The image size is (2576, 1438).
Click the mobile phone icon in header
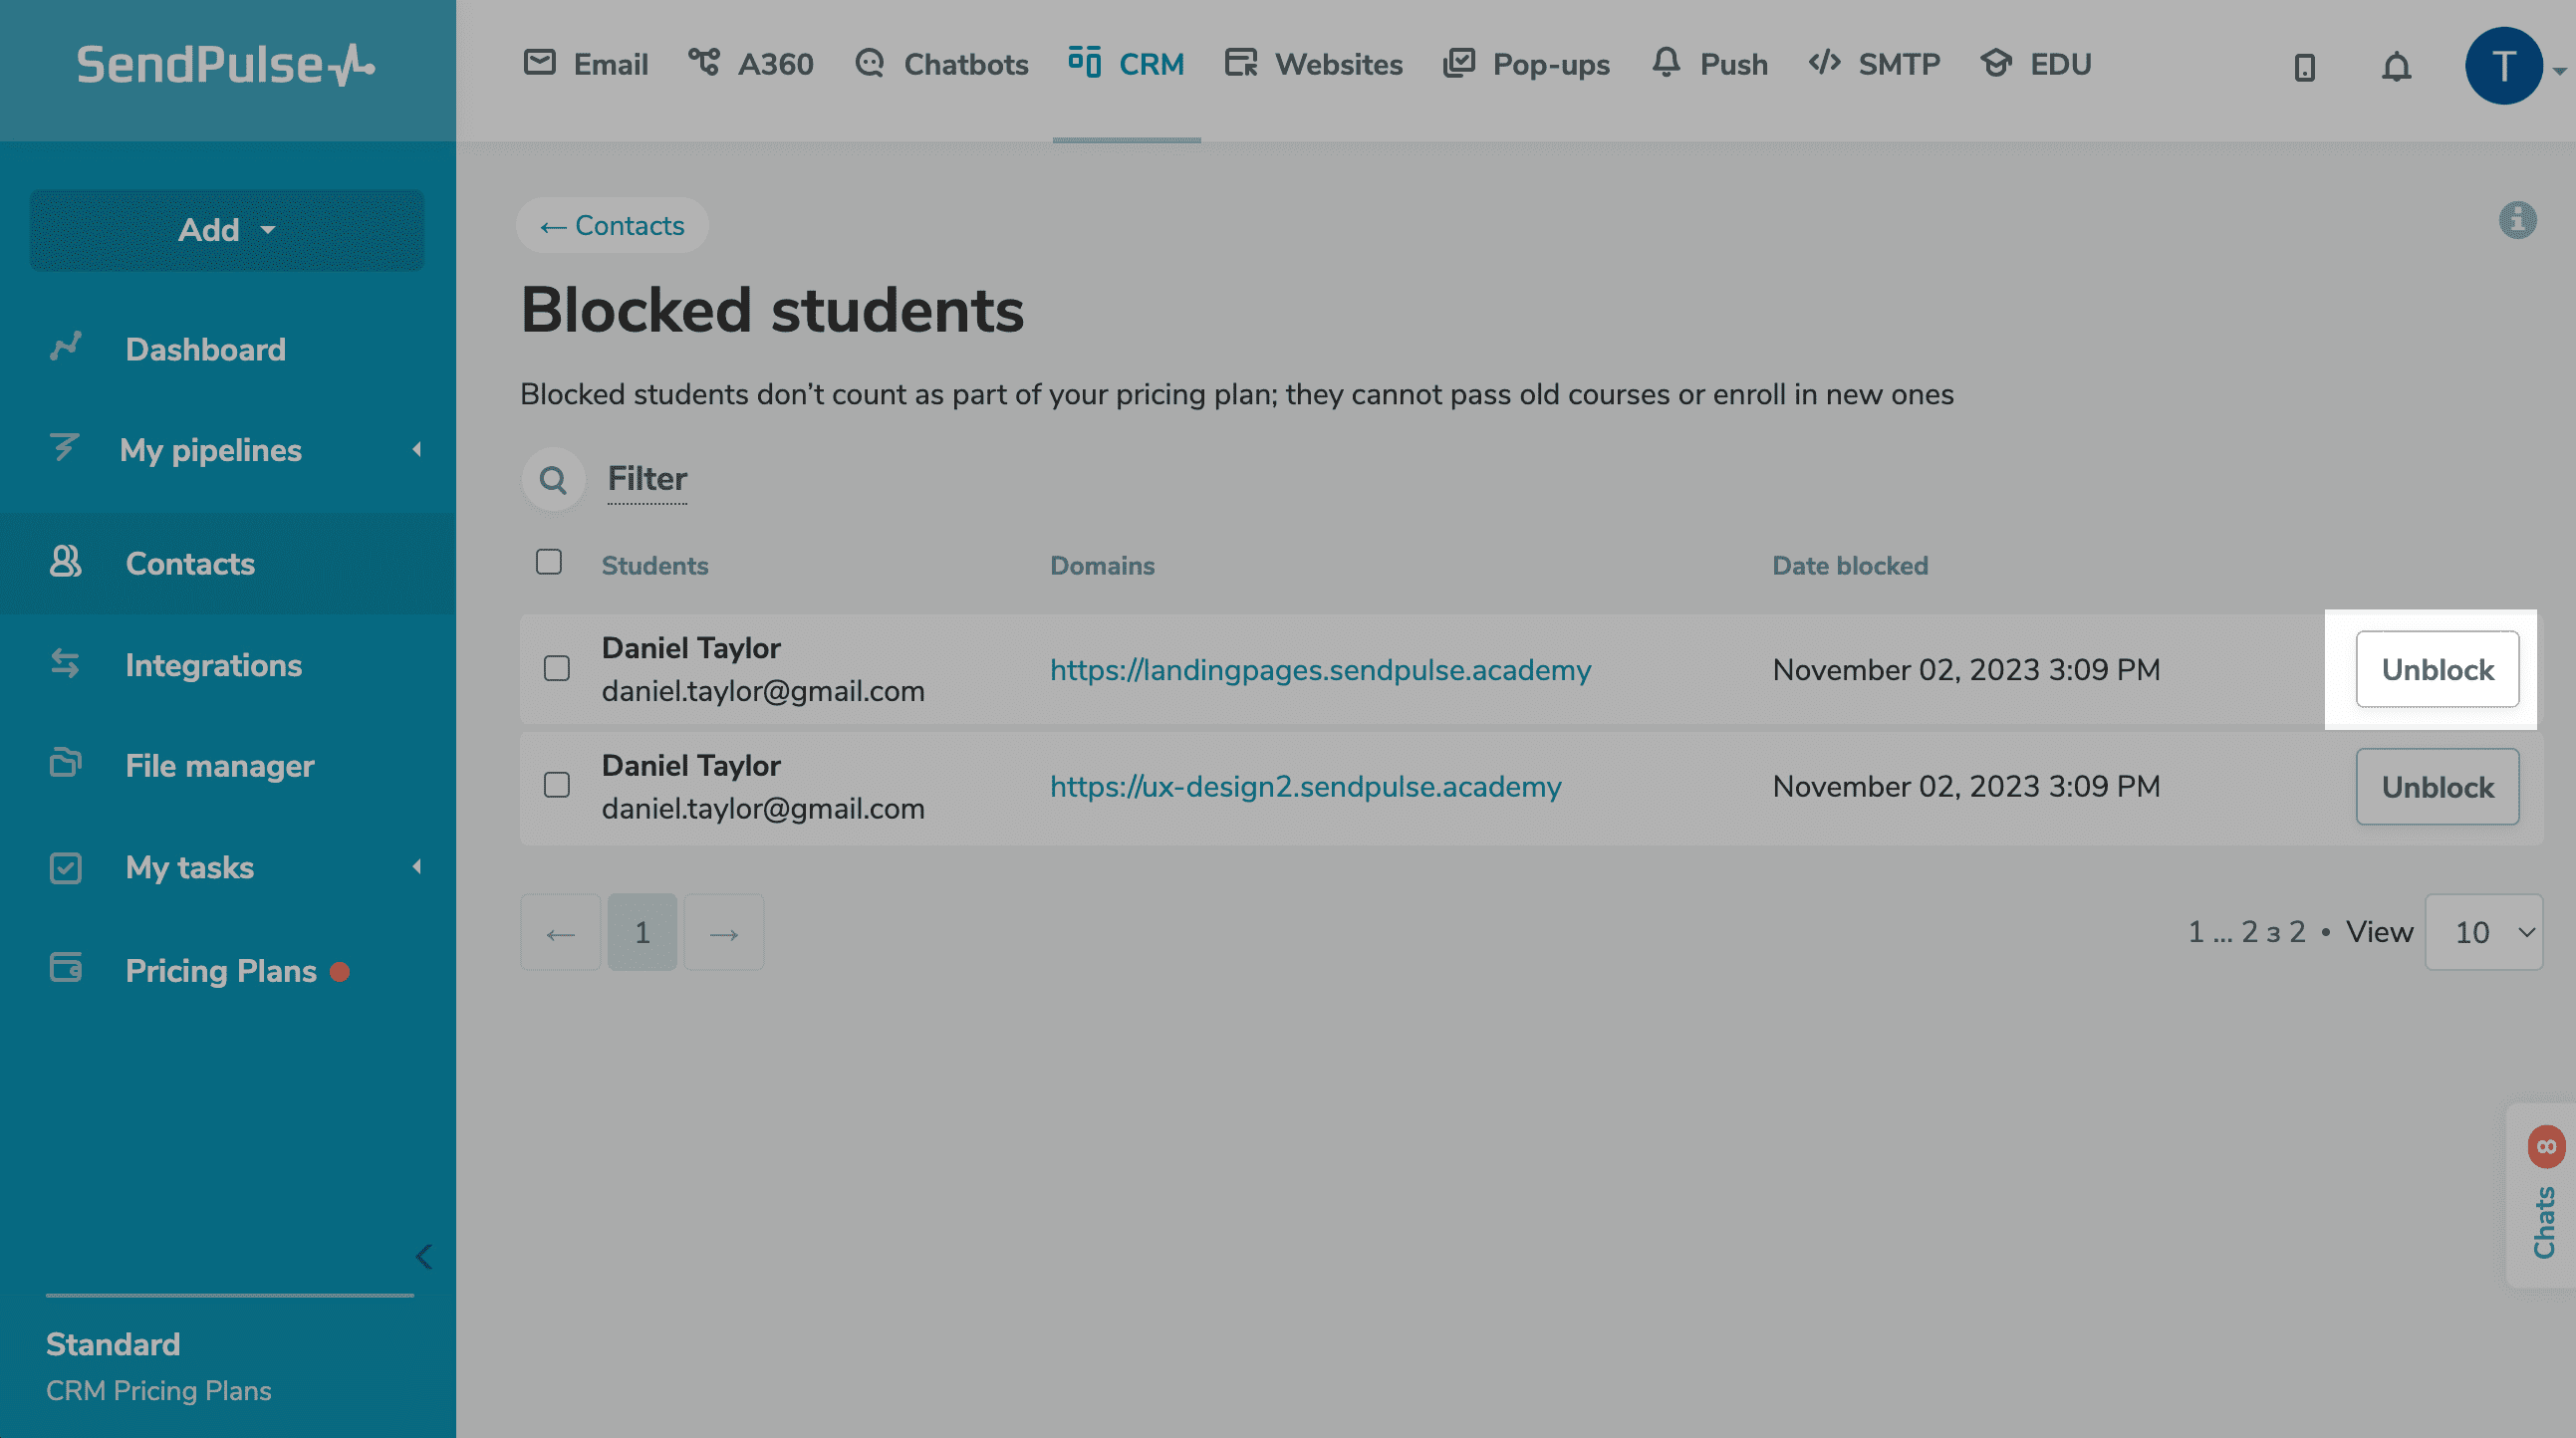tap(2304, 67)
